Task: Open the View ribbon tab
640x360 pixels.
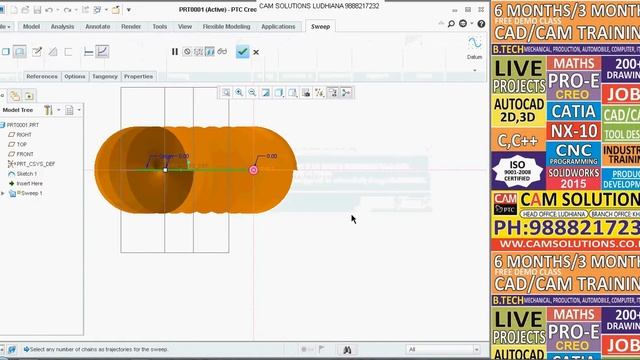Action: click(185, 27)
